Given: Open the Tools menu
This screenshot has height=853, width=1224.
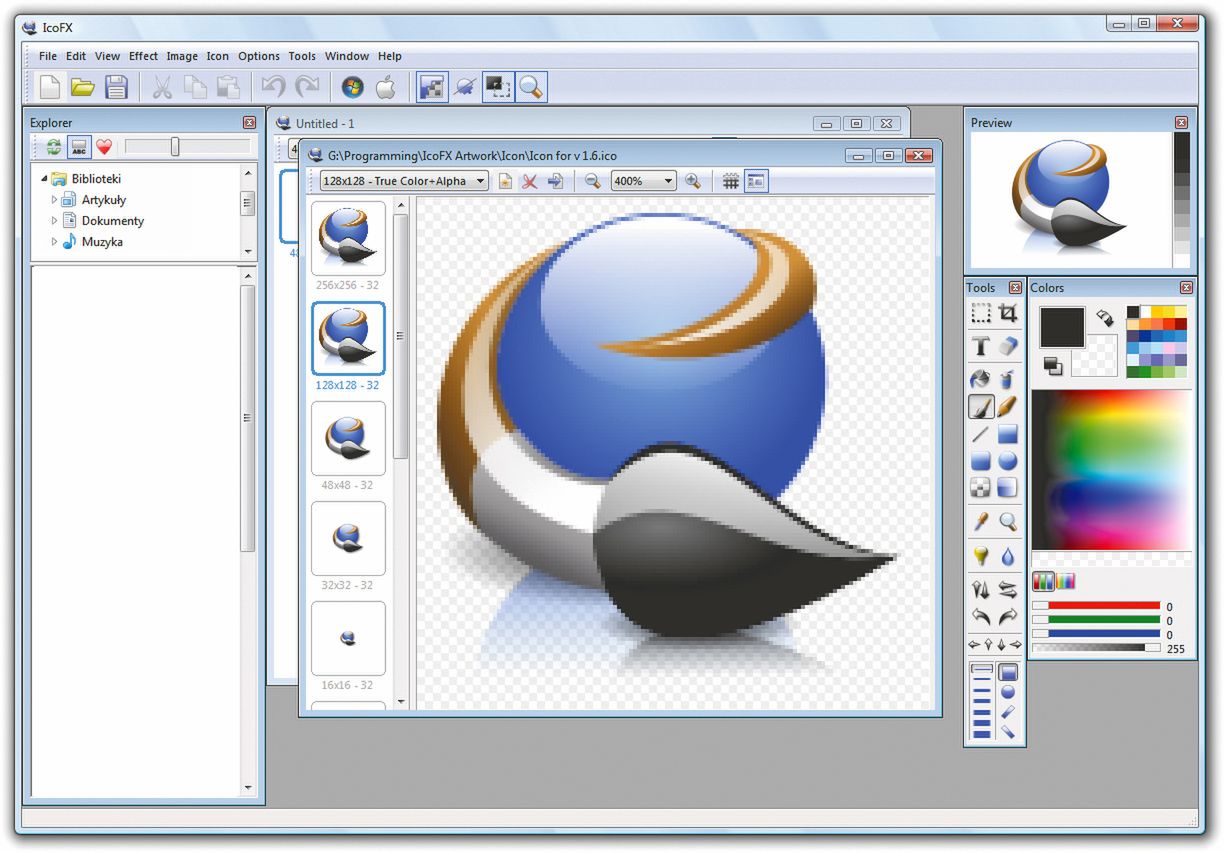Looking at the screenshot, I should pyautogui.click(x=302, y=56).
